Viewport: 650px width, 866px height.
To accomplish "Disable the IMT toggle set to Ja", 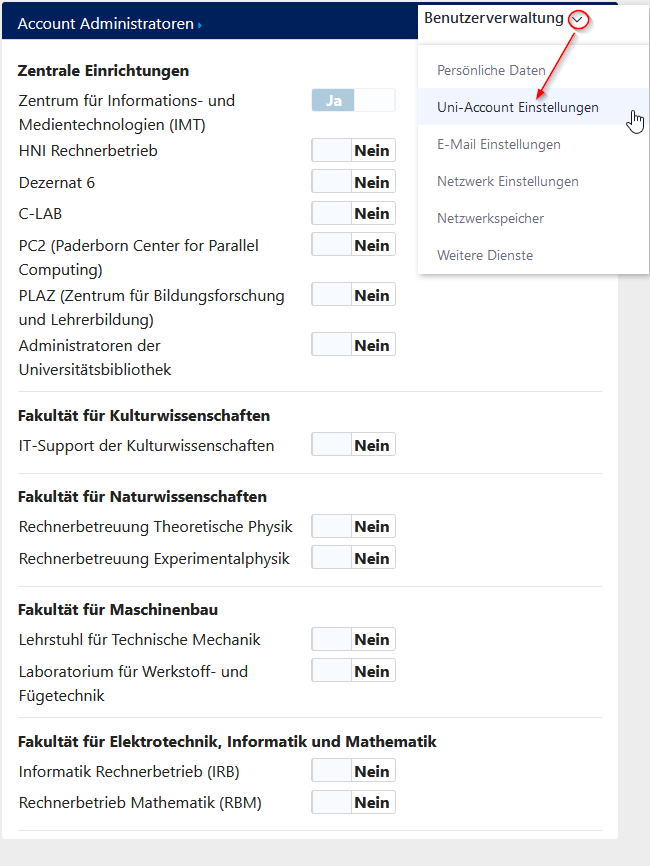I will tap(353, 101).
